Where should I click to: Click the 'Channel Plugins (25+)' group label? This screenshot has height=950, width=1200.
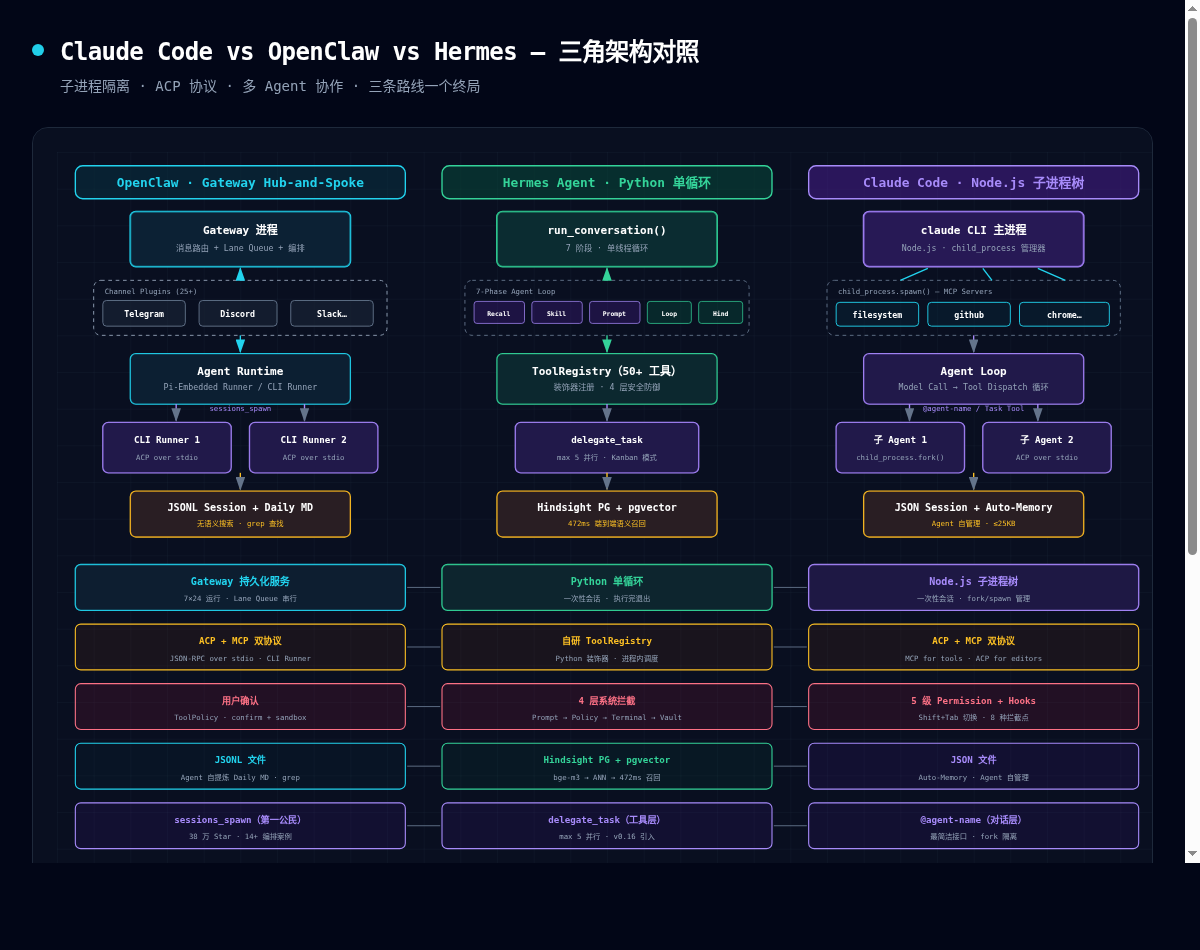[x=151, y=291]
